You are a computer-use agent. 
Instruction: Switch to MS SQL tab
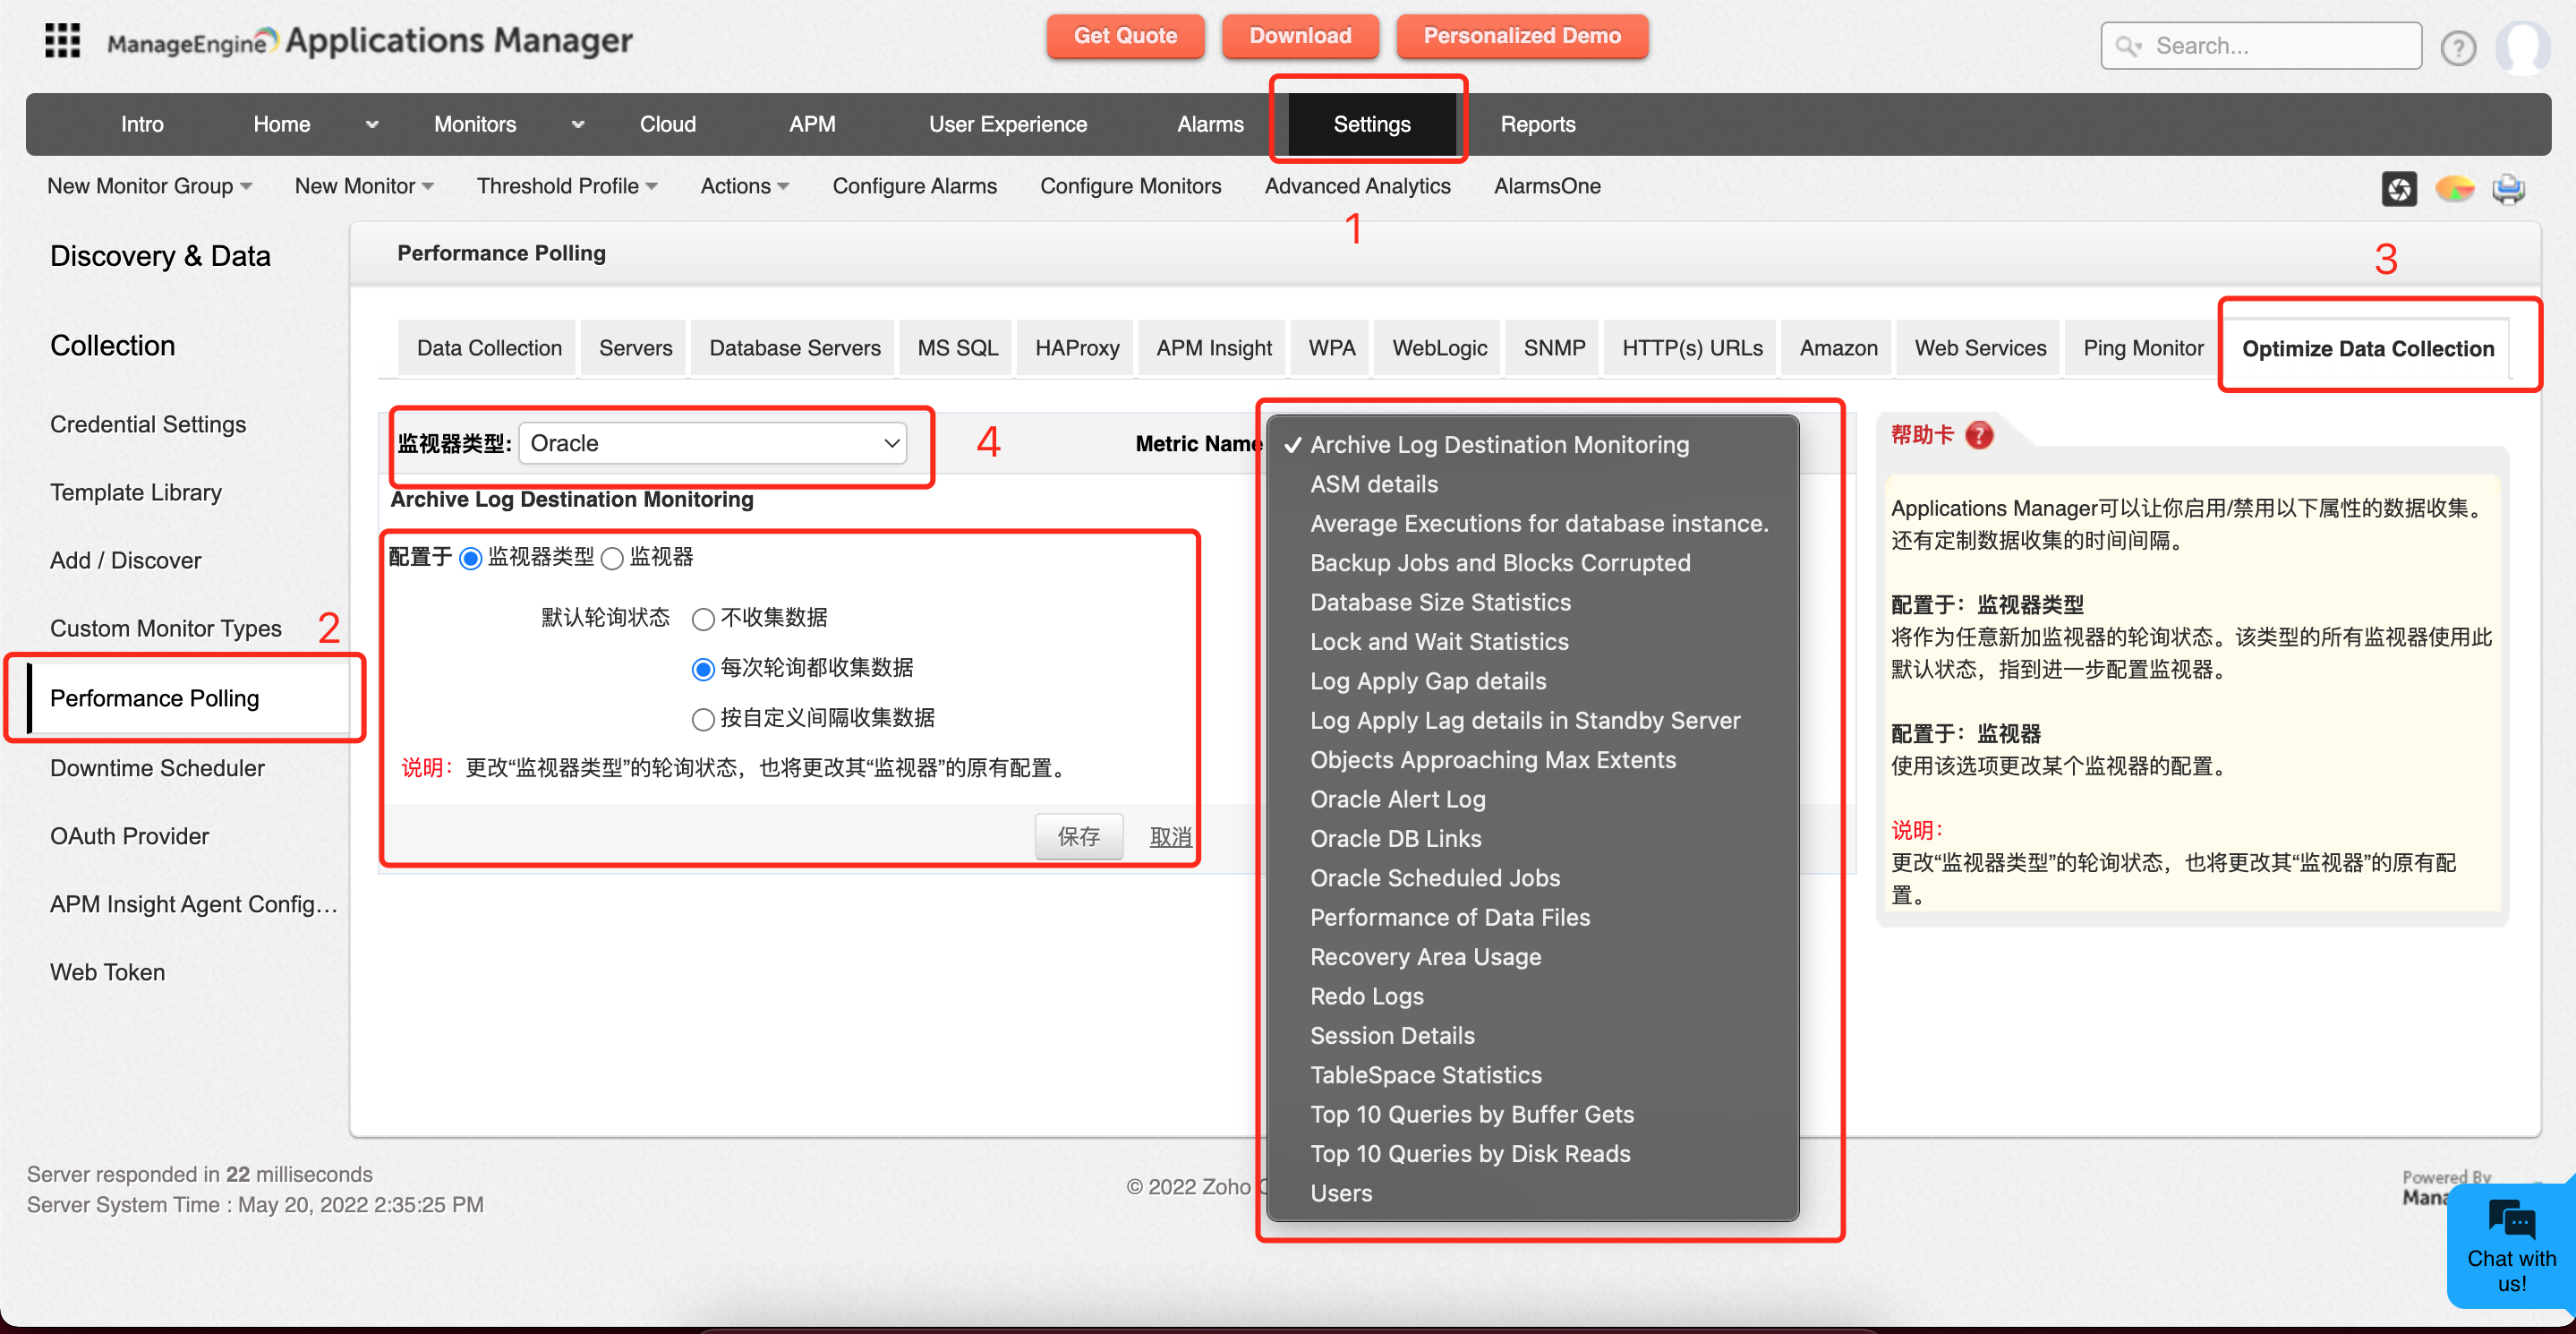click(x=958, y=348)
